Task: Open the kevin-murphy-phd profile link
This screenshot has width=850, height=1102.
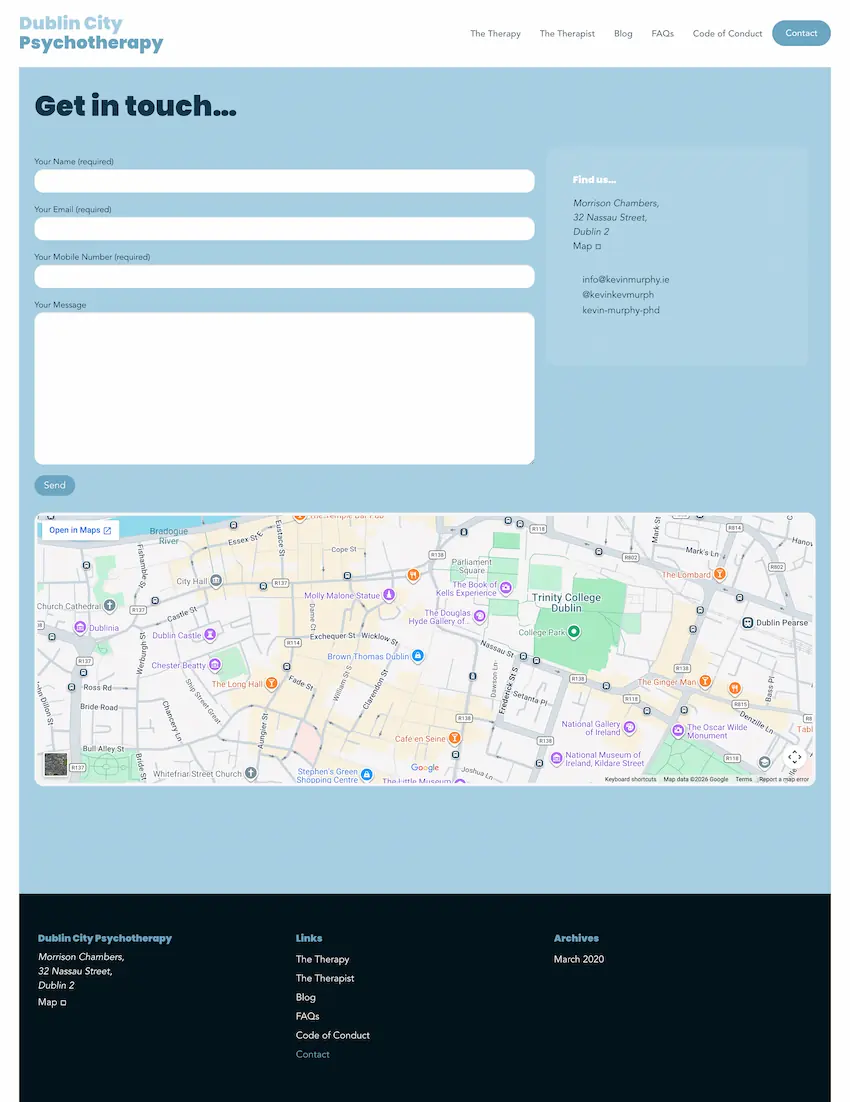Action: point(620,310)
